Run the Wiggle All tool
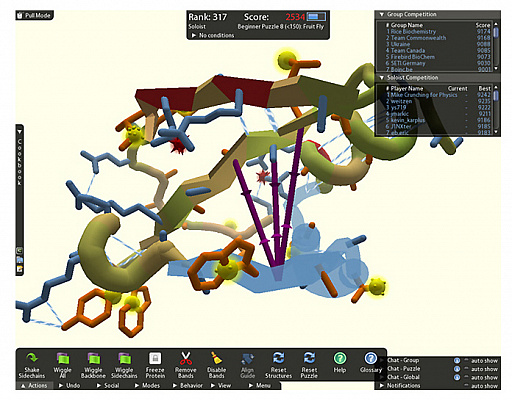Viewport: 512px width, 401px height. (62, 359)
